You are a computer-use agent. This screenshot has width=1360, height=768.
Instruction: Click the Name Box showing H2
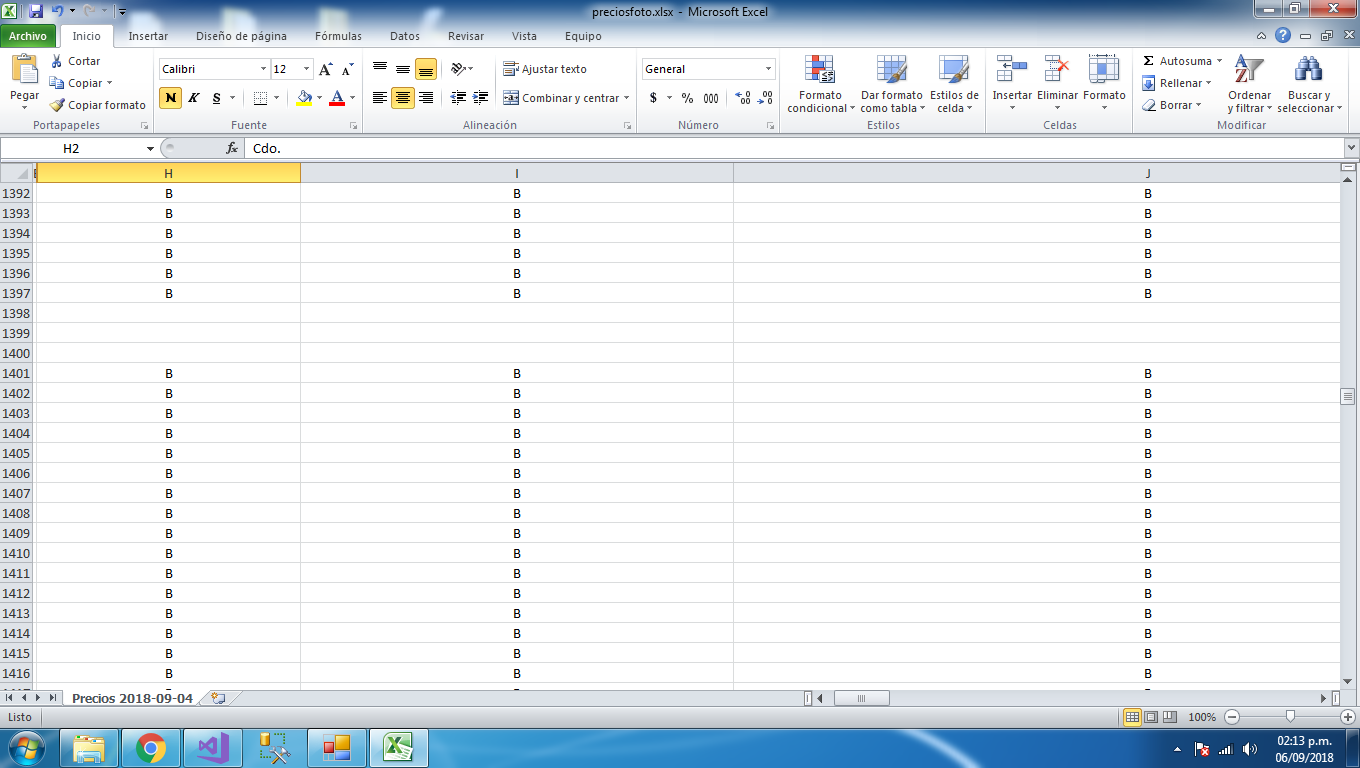71,148
